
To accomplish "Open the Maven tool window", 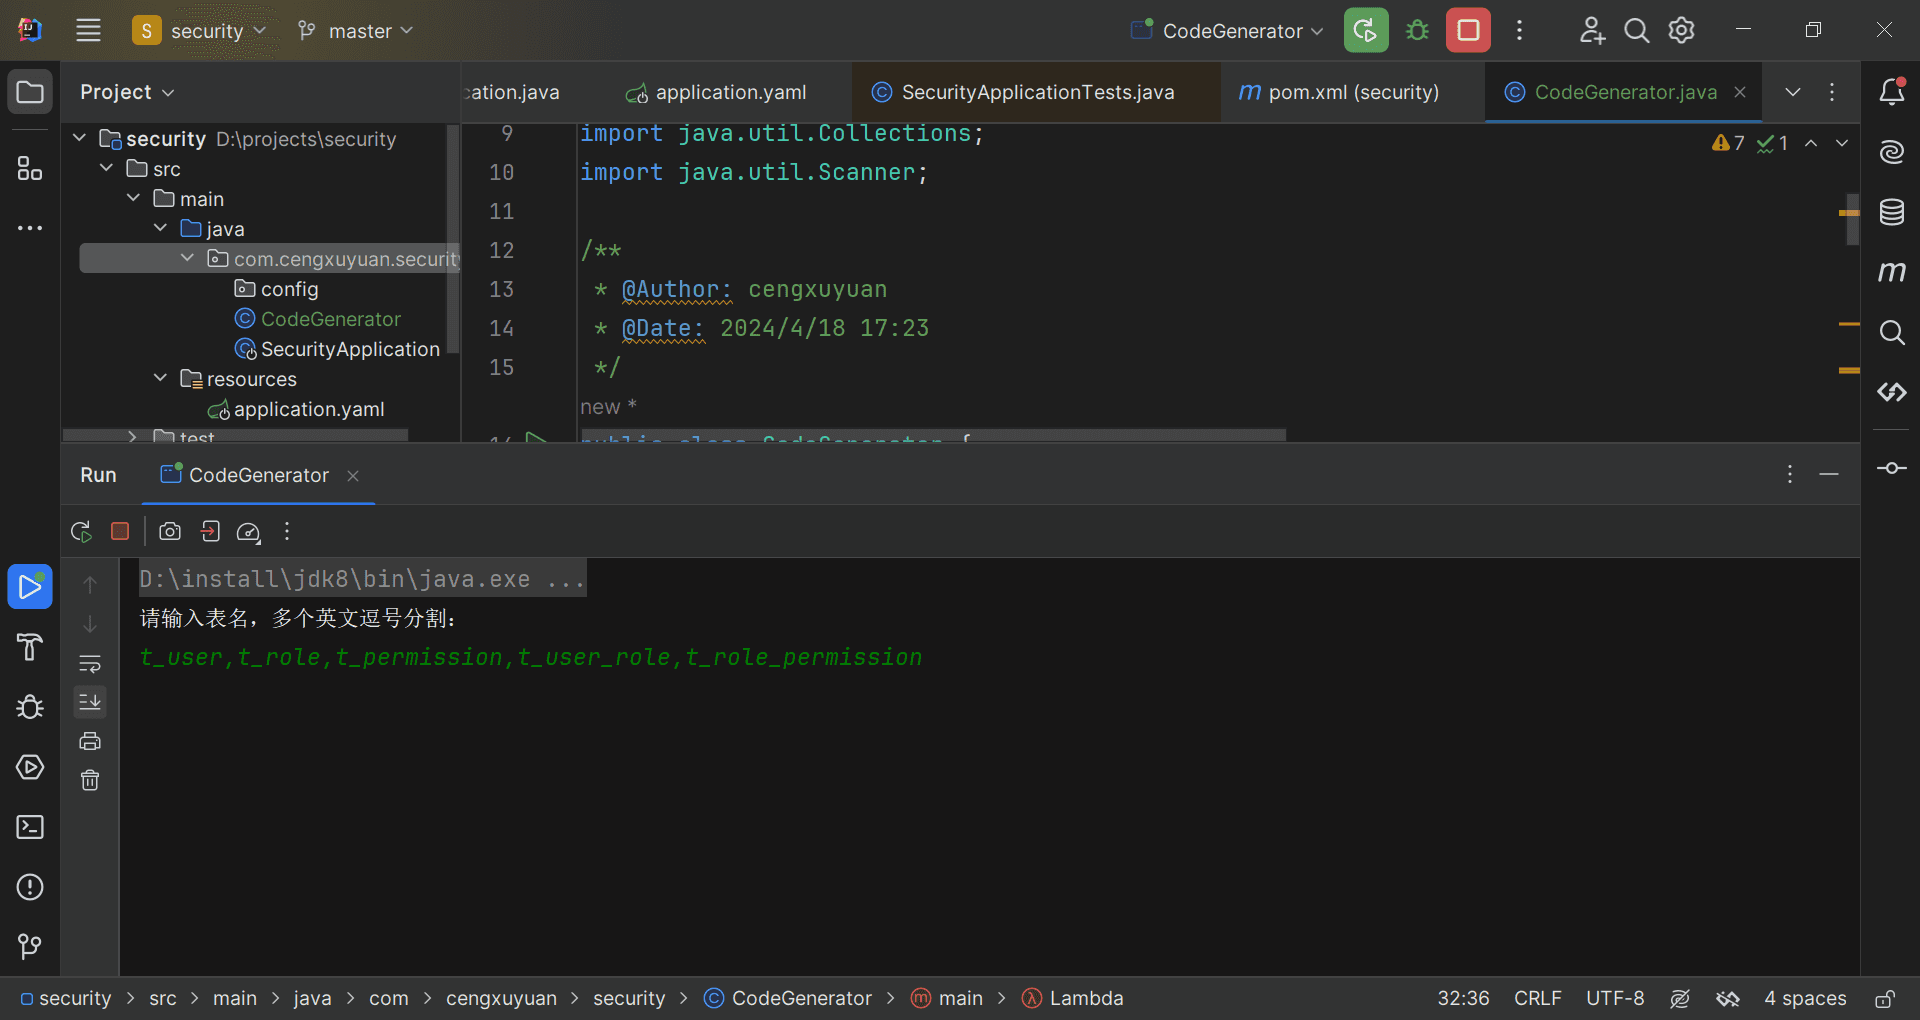I will 1892,272.
